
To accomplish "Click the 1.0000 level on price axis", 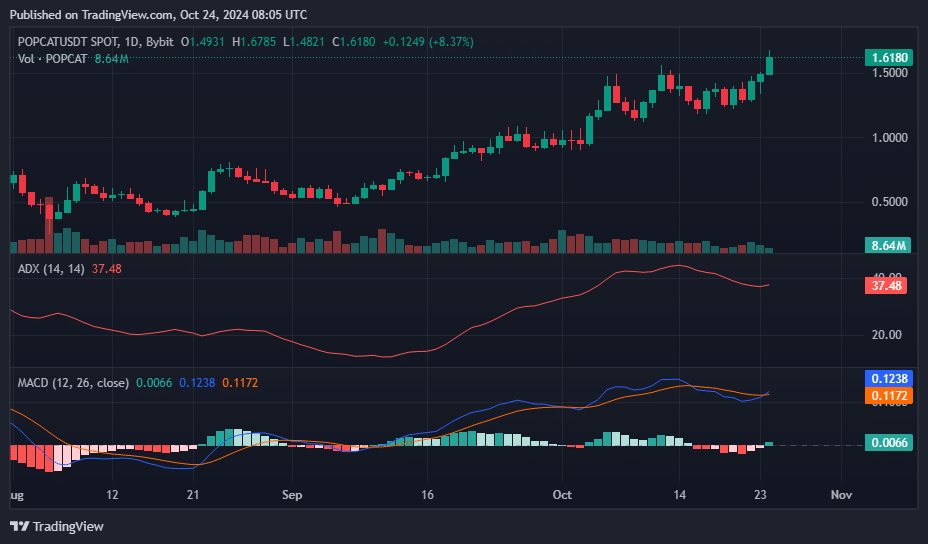I will pyautogui.click(x=888, y=138).
